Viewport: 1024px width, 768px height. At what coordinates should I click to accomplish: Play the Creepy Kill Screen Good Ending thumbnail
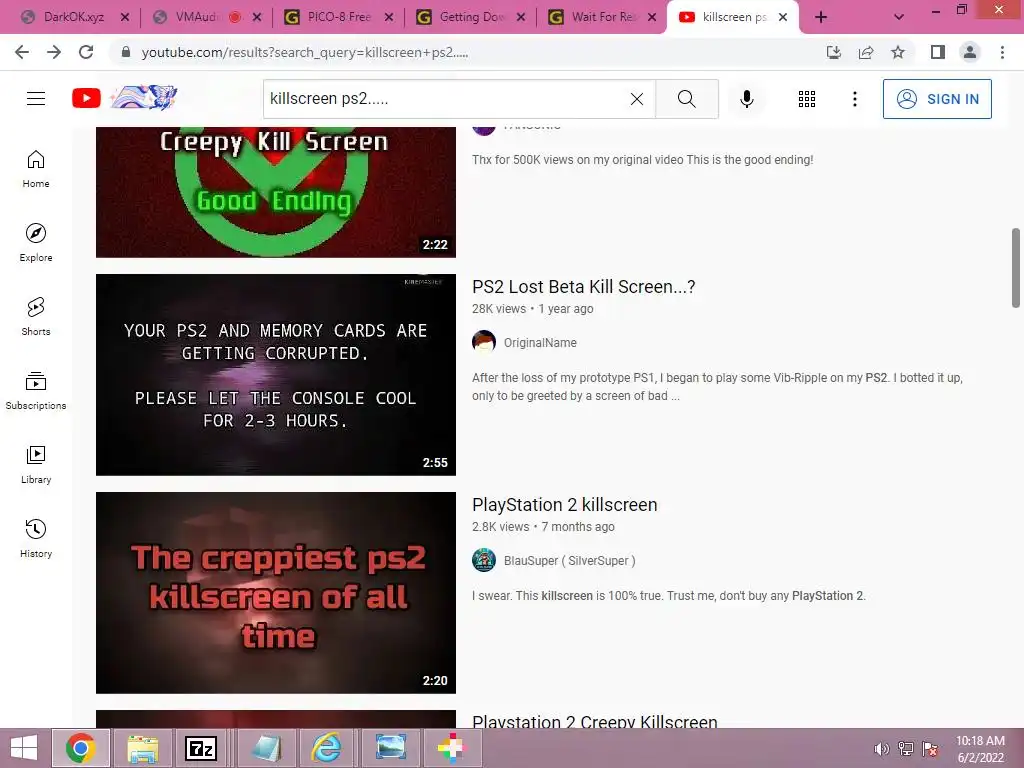(276, 192)
